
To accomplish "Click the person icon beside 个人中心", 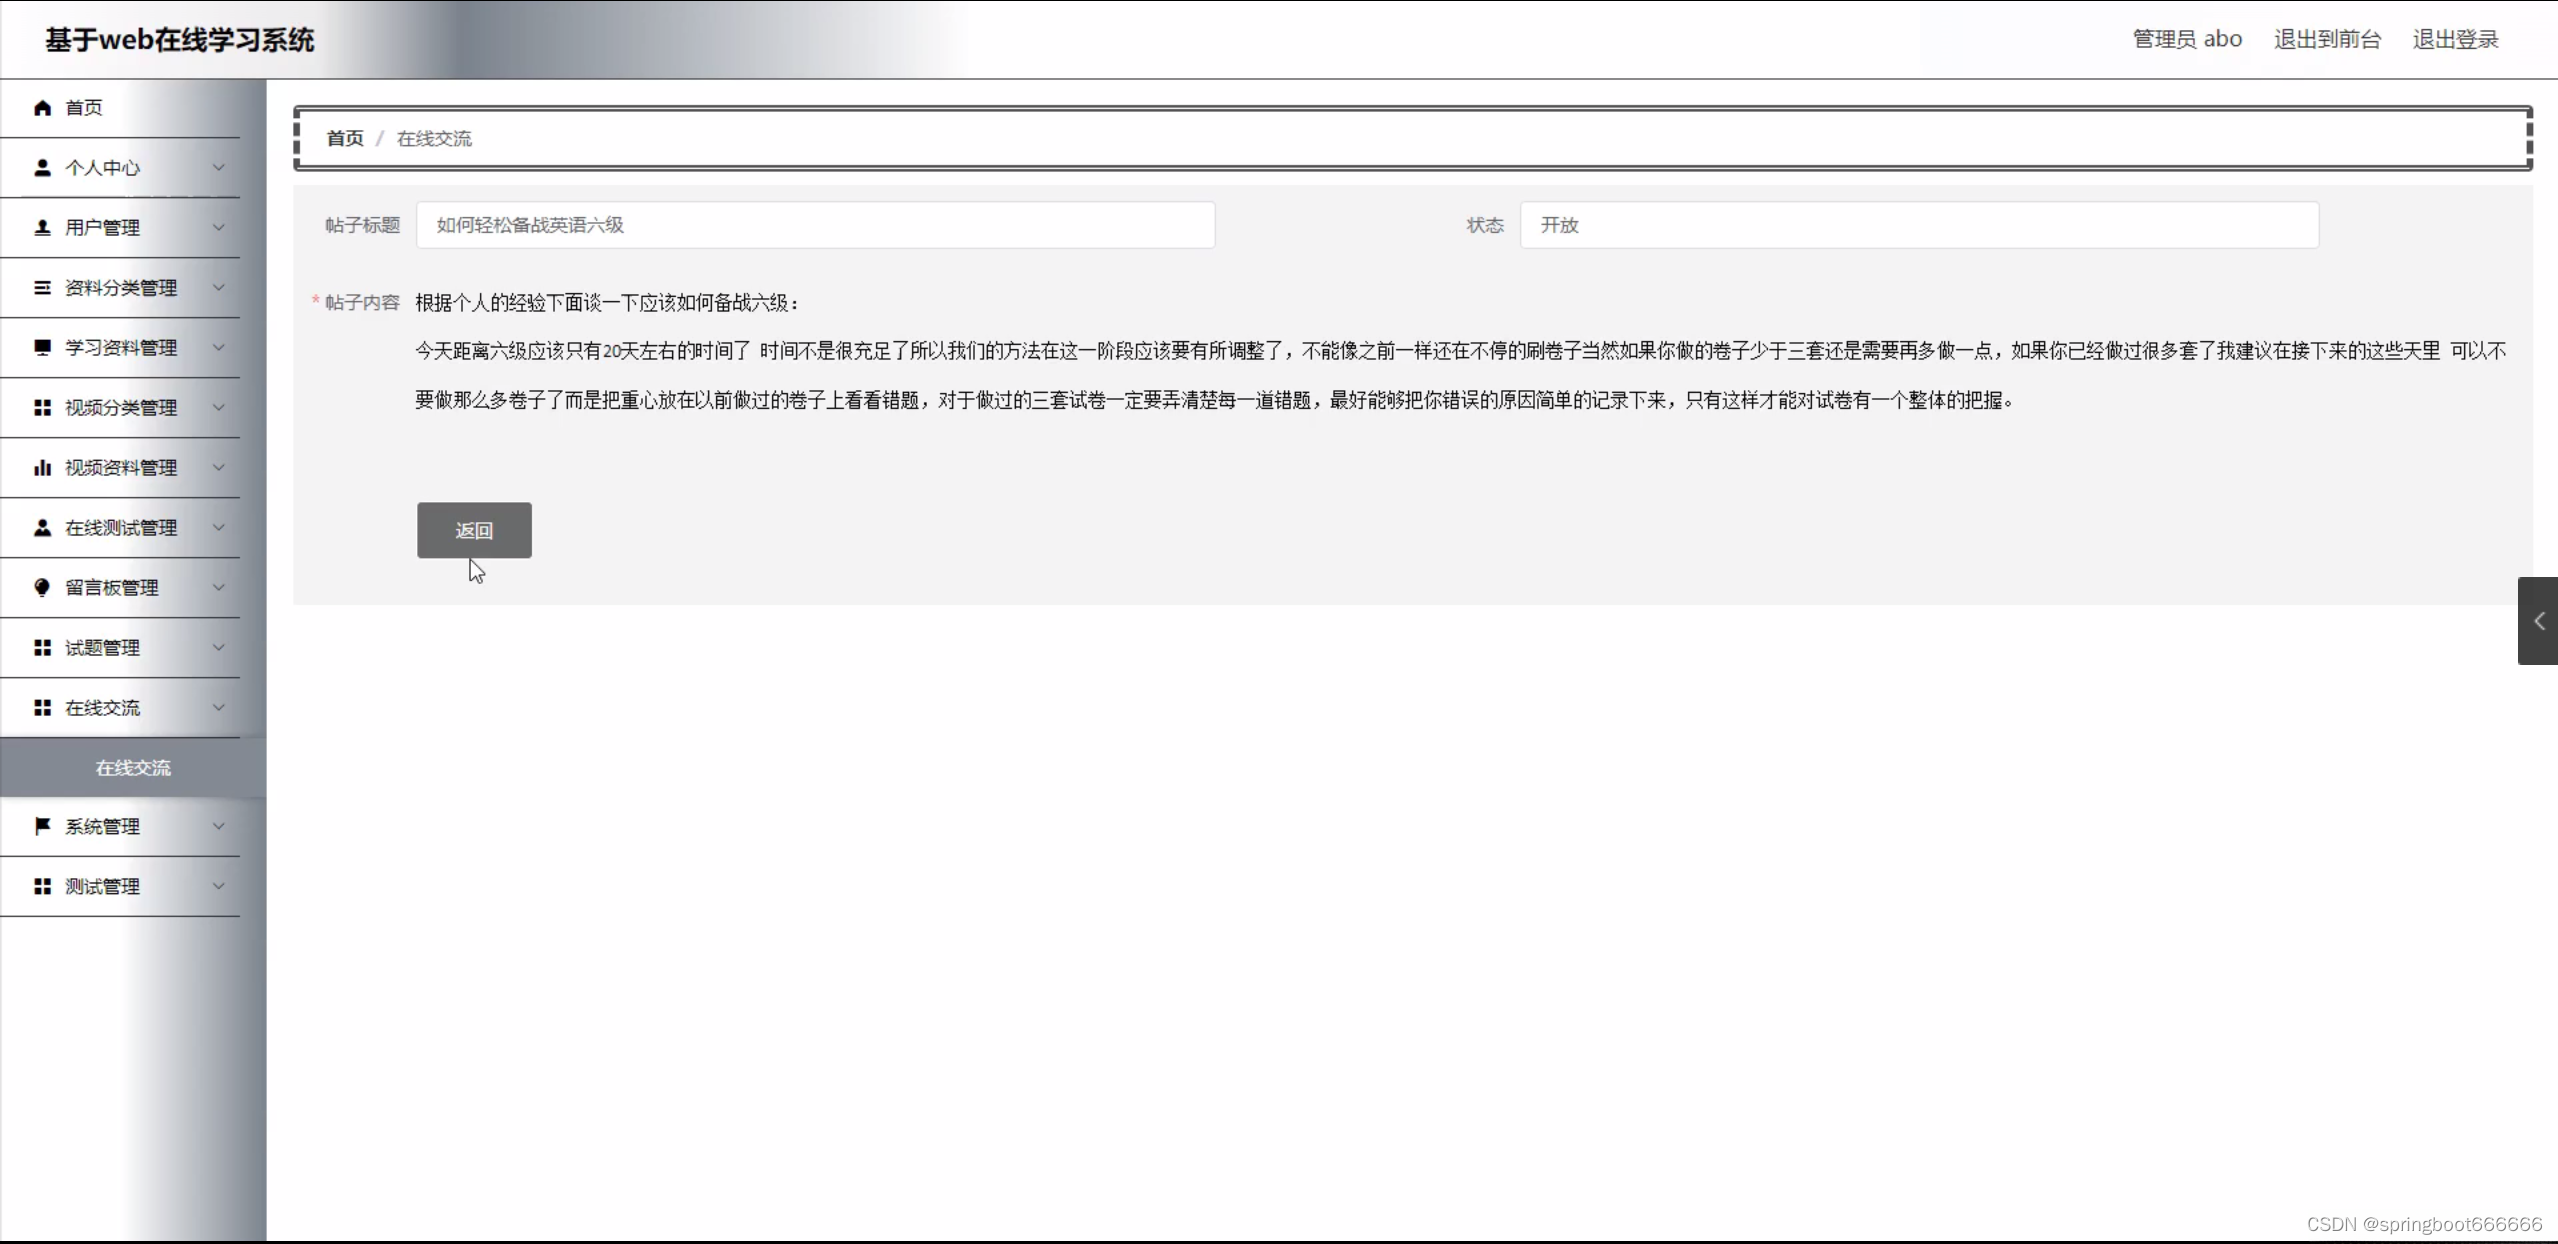I will [x=42, y=168].
